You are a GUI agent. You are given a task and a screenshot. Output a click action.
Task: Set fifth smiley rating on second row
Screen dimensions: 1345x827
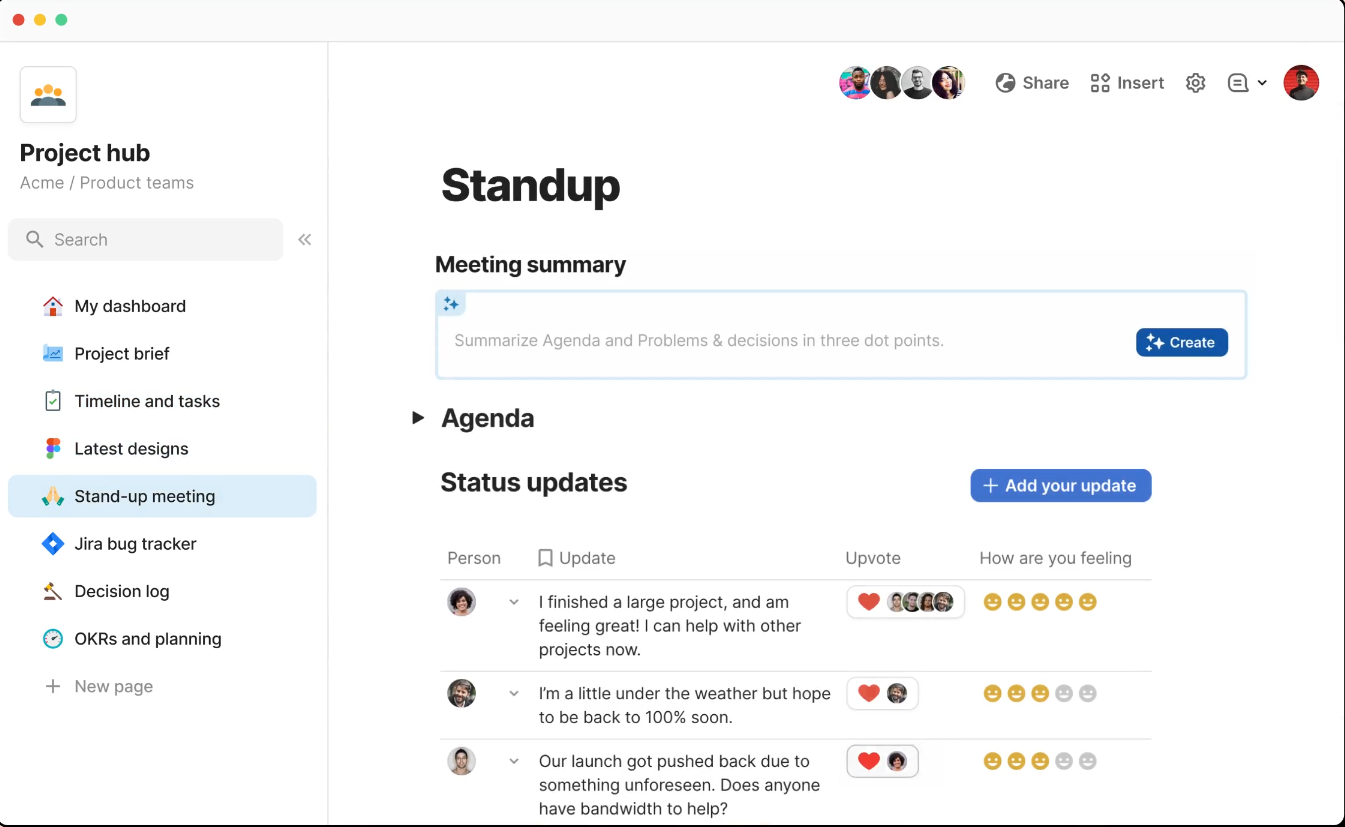[x=1088, y=693]
